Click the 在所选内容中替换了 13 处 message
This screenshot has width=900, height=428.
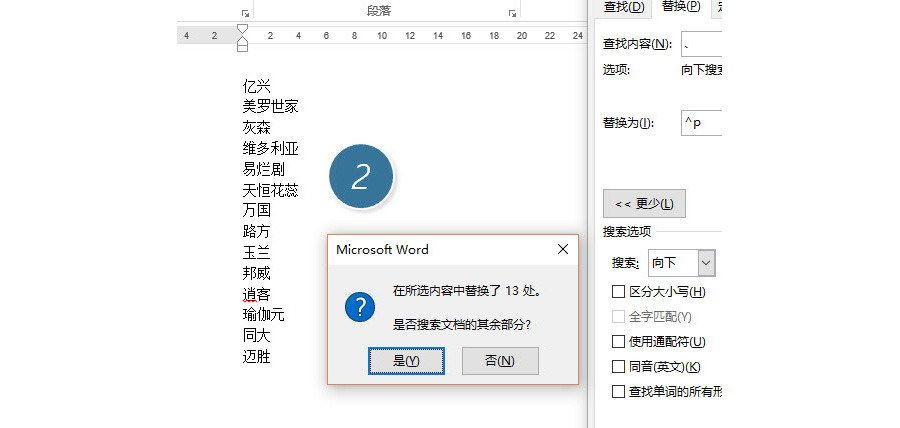(x=467, y=291)
